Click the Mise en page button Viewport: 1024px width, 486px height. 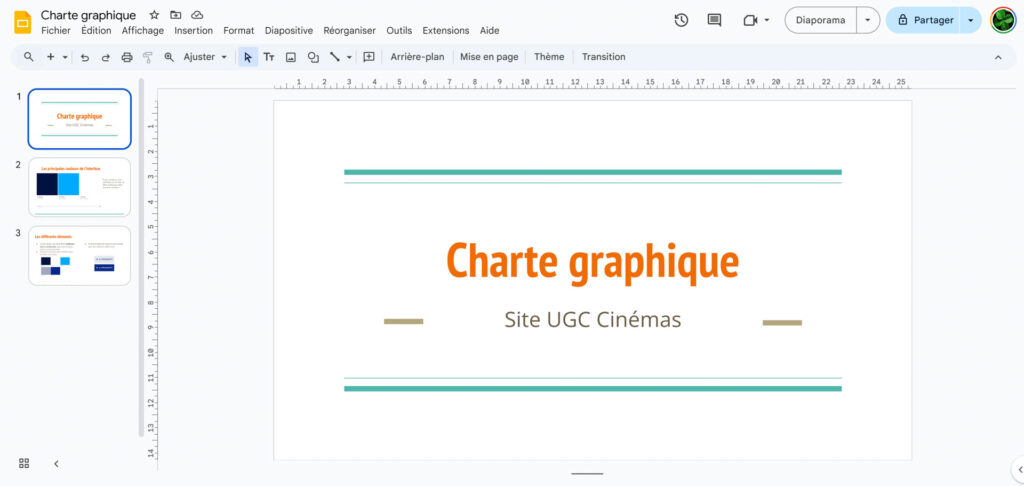489,57
